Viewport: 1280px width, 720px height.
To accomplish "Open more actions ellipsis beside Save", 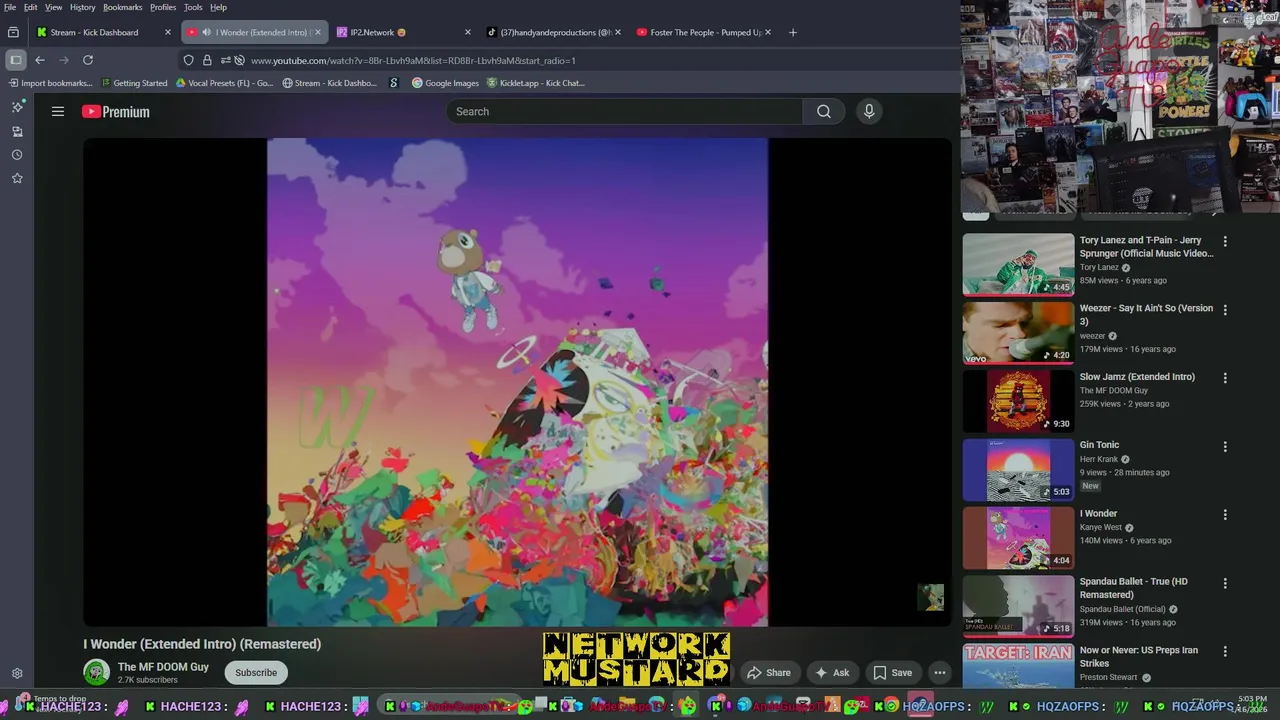I will (940, 672).
